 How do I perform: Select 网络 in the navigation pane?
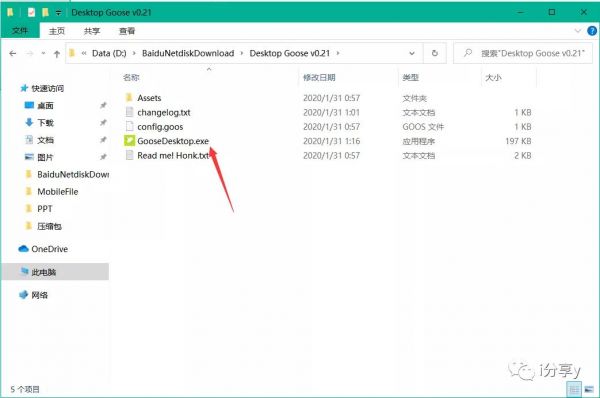pos(39,295)
